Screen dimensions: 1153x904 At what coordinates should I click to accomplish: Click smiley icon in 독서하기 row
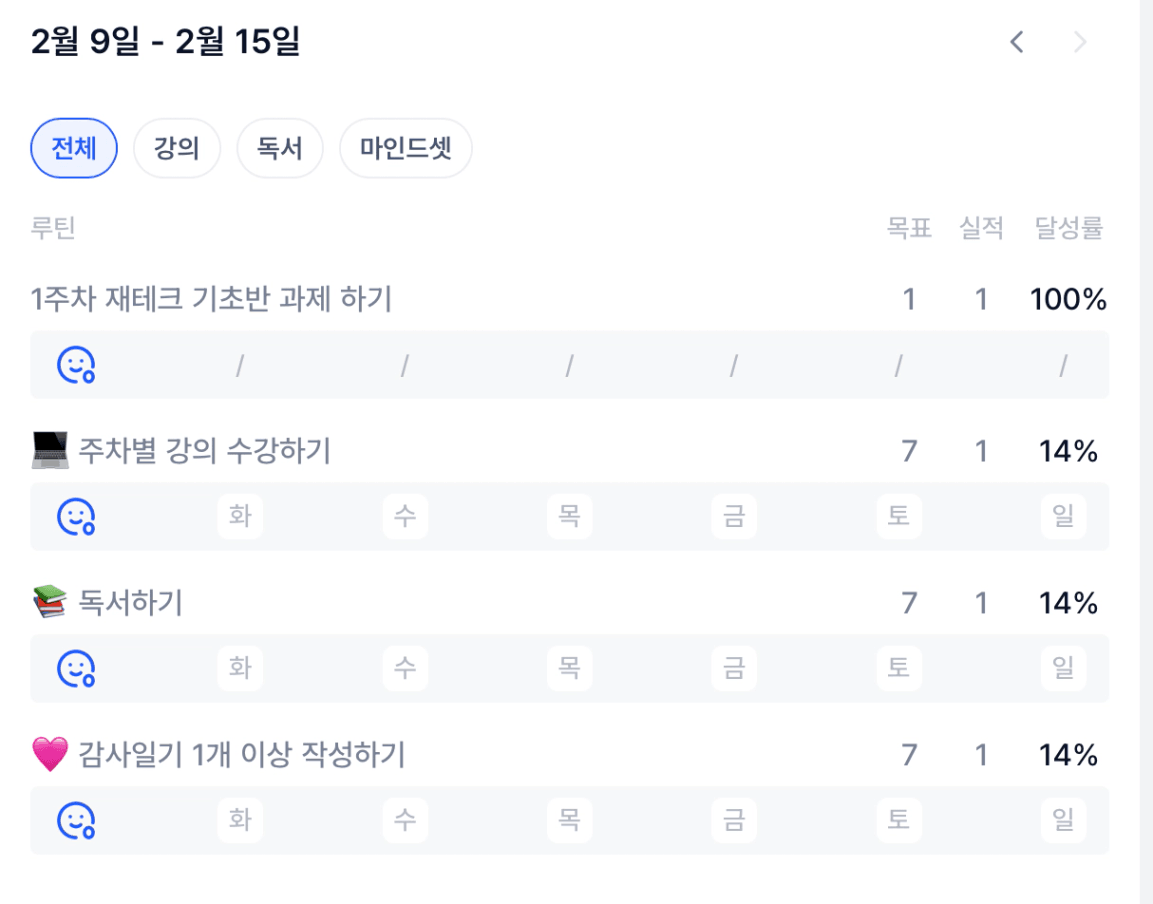coord(76,668)
